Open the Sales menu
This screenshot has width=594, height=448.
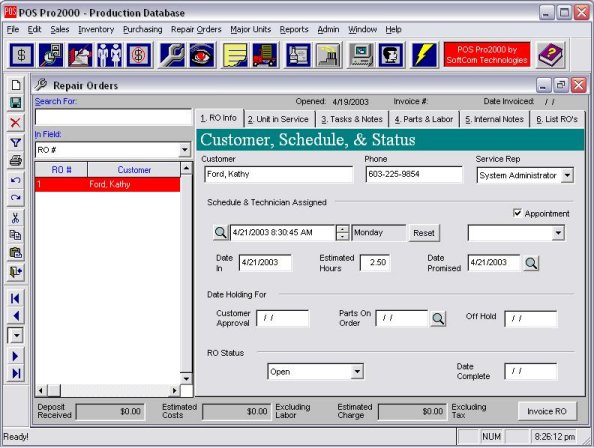[59, 30]
